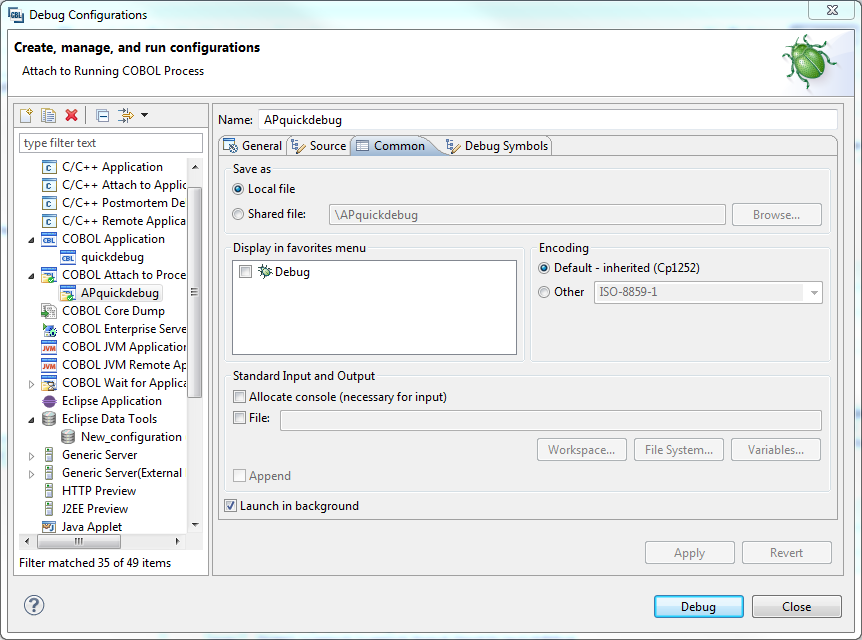Screen dimensions: 862x640
Task: Uncheck Launch in background
Action: coord(231,506)
